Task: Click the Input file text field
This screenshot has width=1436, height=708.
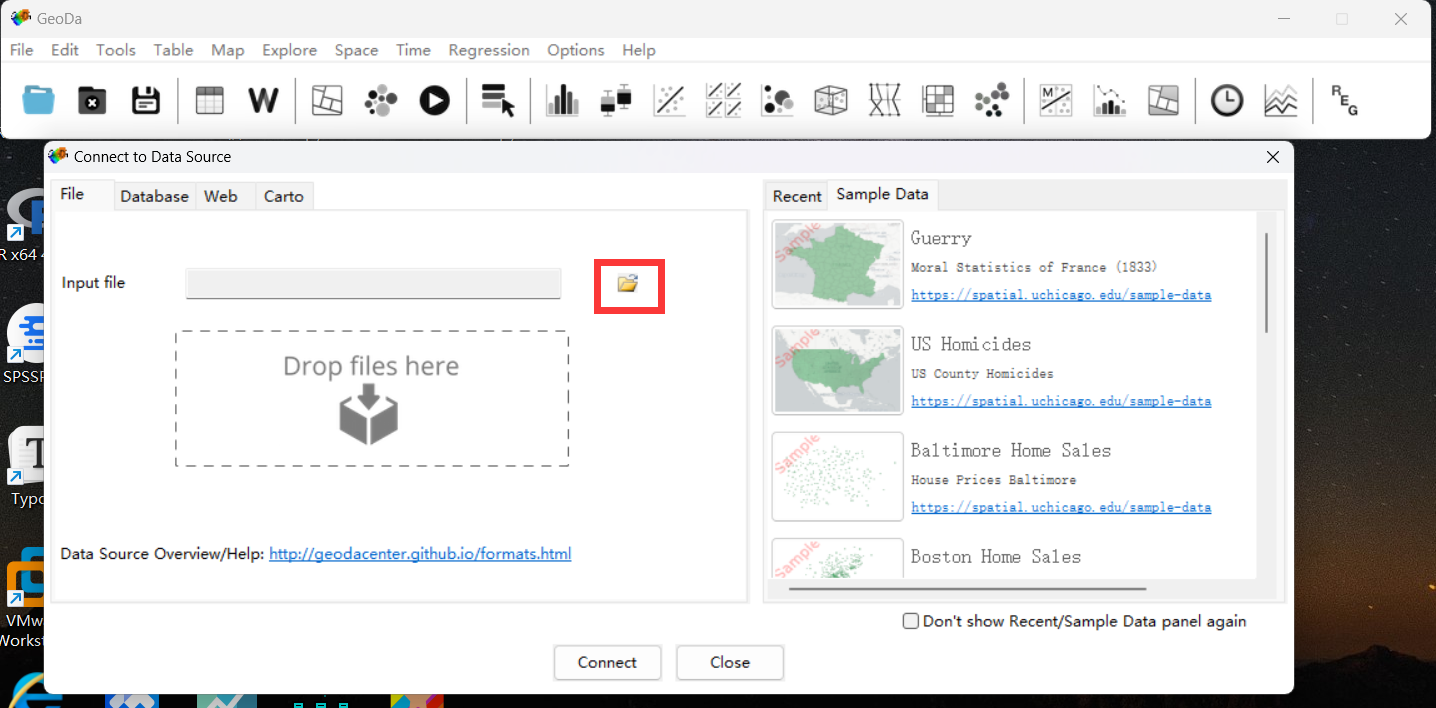Action: 374,283
